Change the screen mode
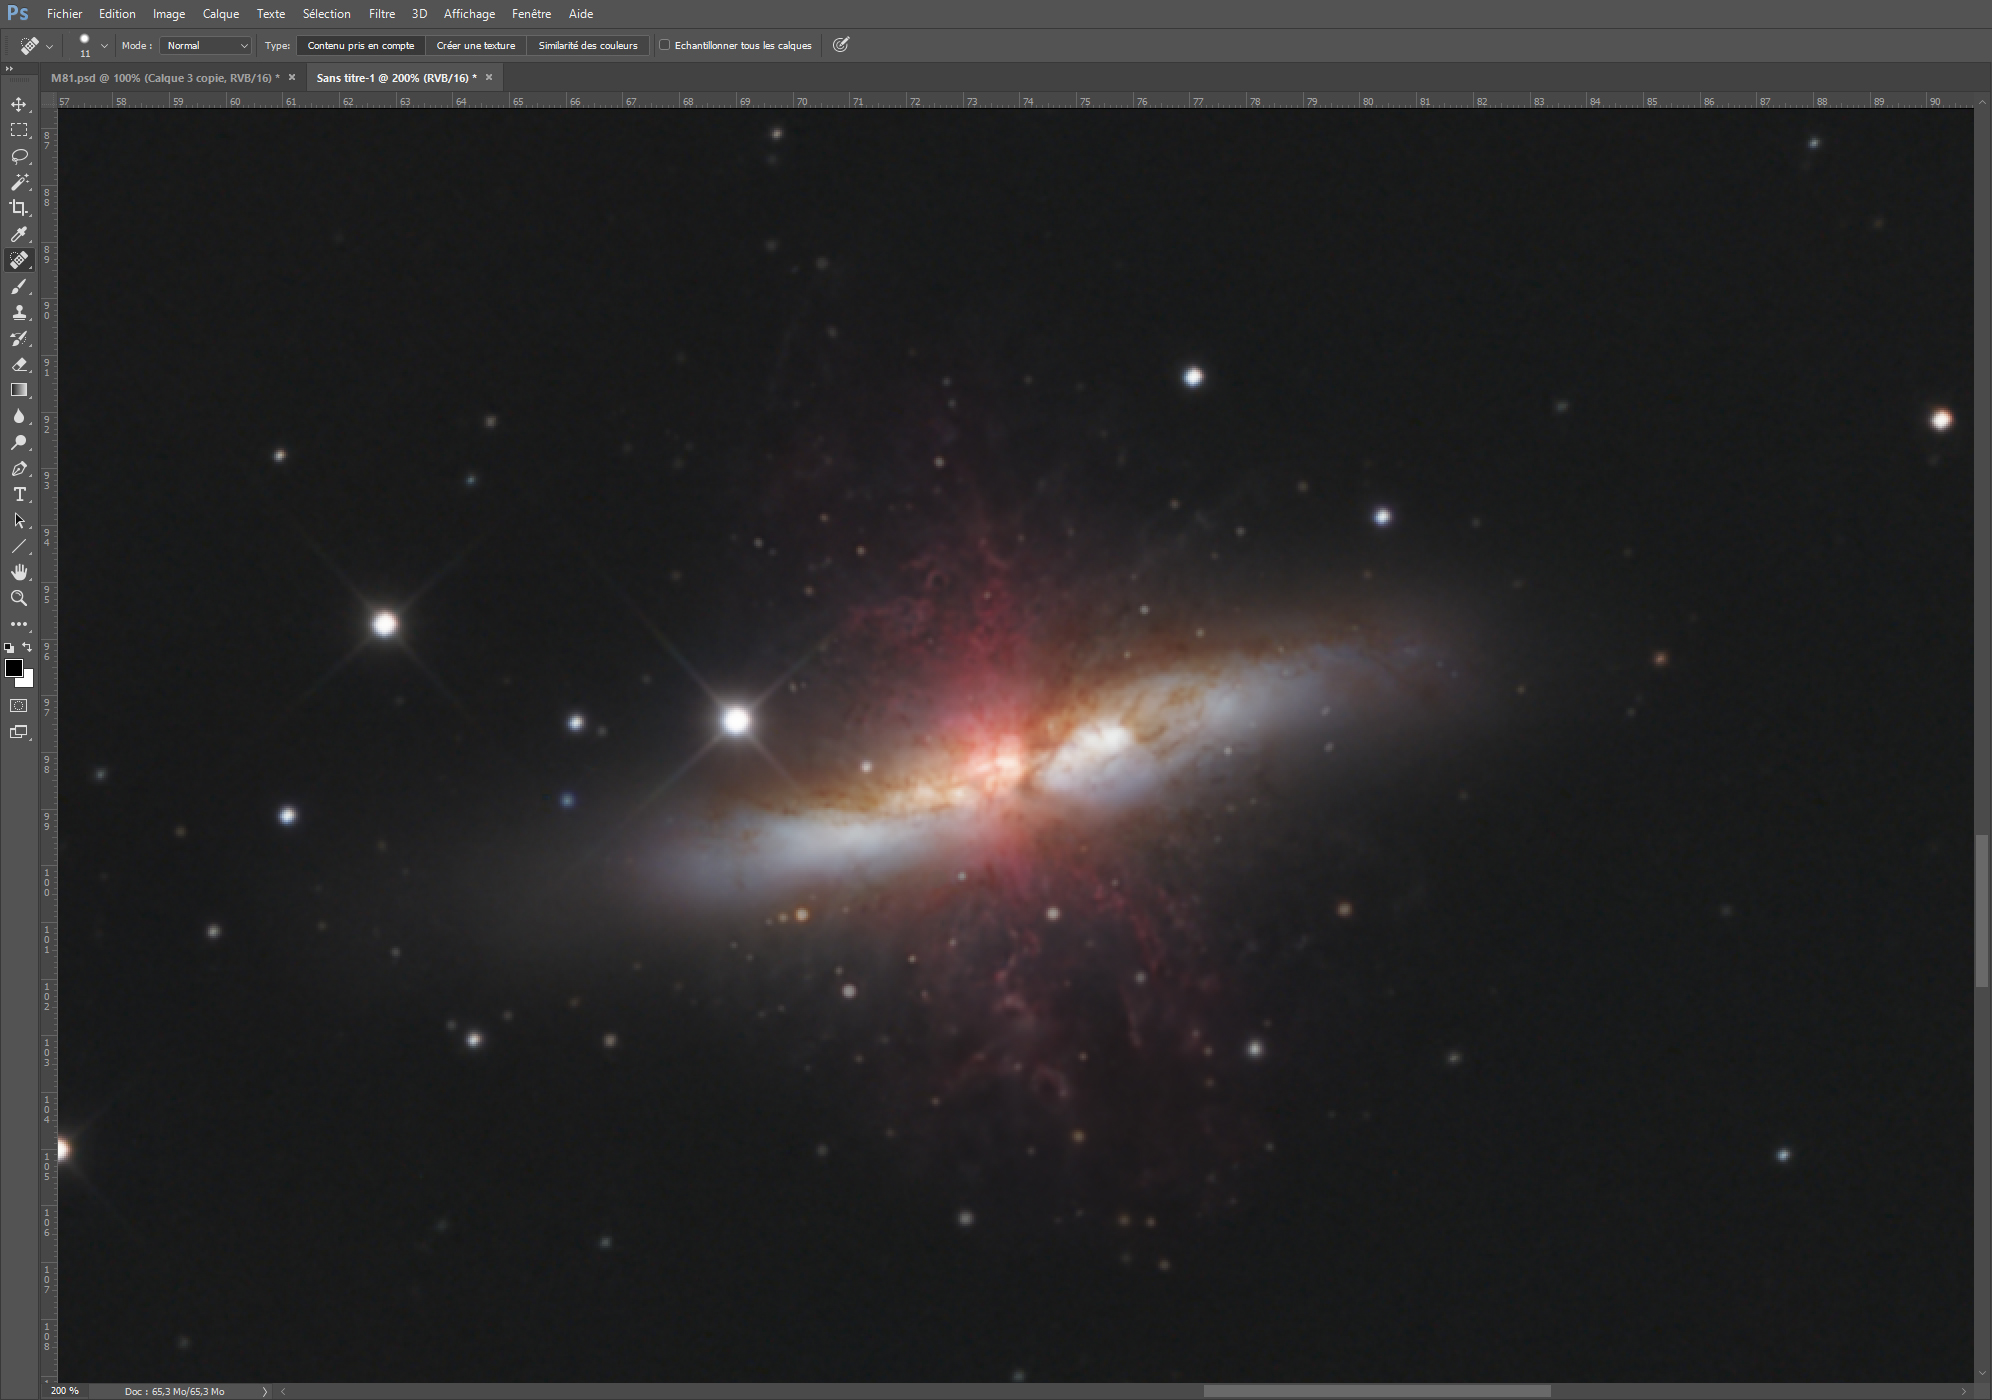This screenshot has height=1400, width=1992. pos(19,732)
